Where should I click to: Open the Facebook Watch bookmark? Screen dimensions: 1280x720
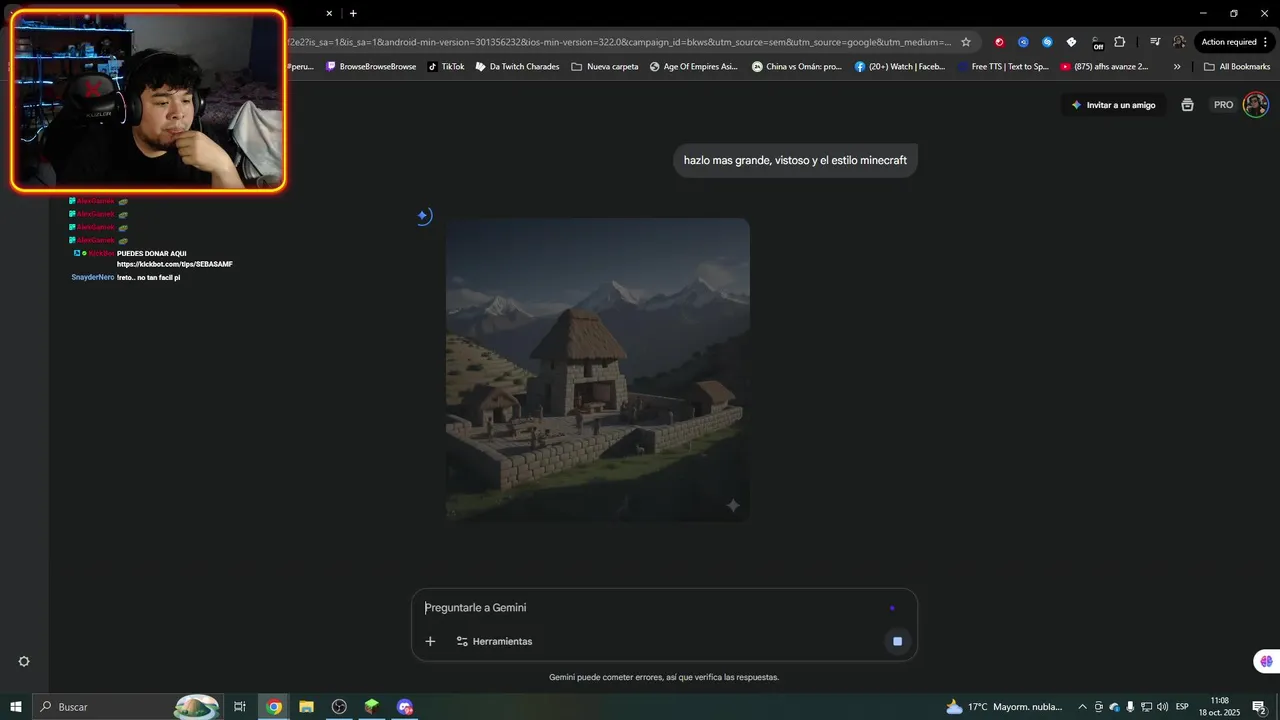pos(900,67)
